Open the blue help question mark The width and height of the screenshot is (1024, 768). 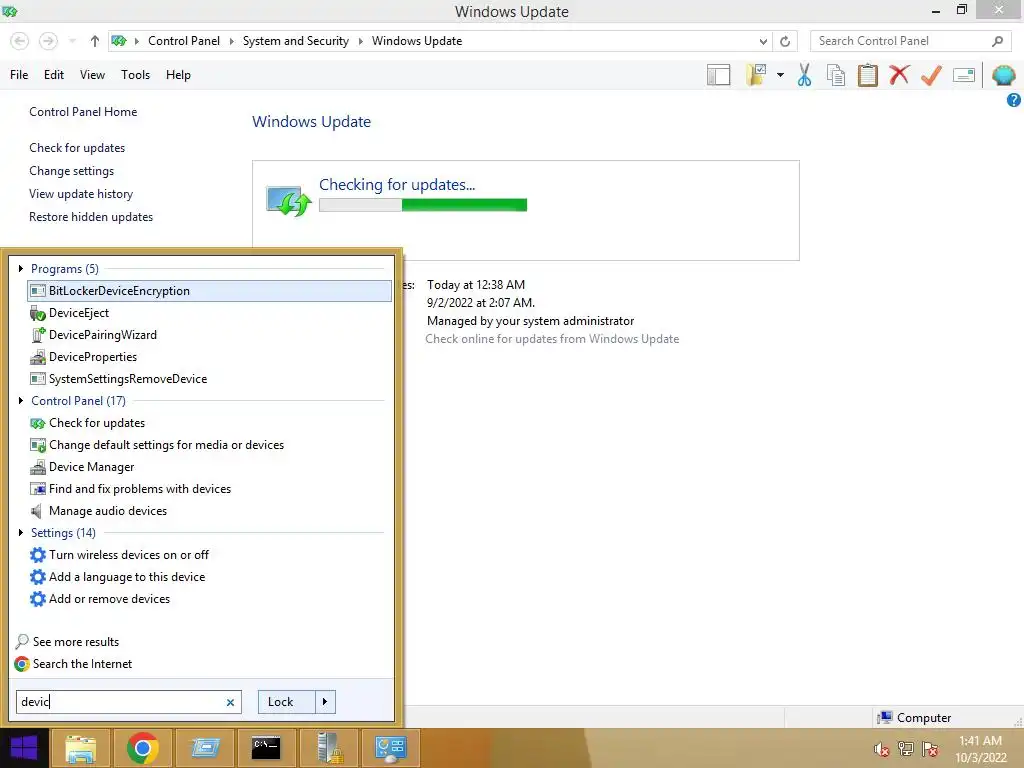point(1014,100)
